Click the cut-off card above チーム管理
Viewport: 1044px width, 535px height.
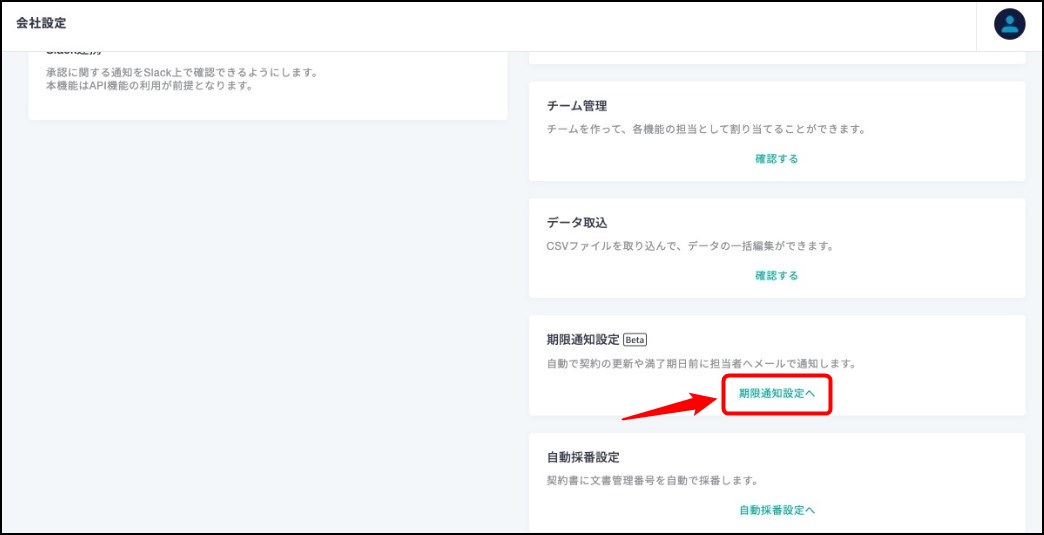[777, 58]
